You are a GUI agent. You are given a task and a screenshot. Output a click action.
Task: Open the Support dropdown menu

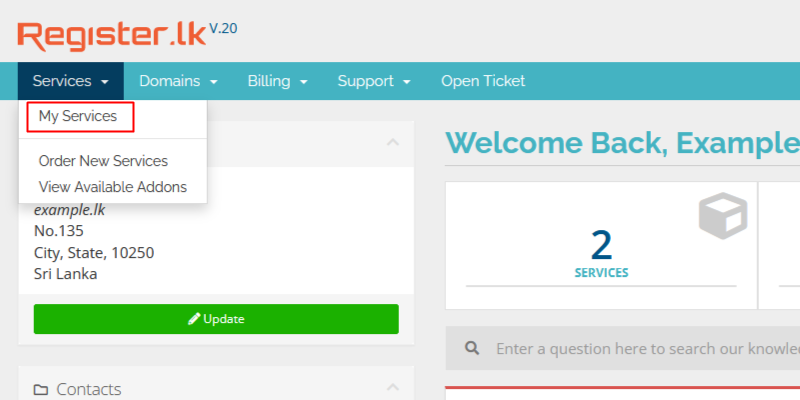(374, 81)
